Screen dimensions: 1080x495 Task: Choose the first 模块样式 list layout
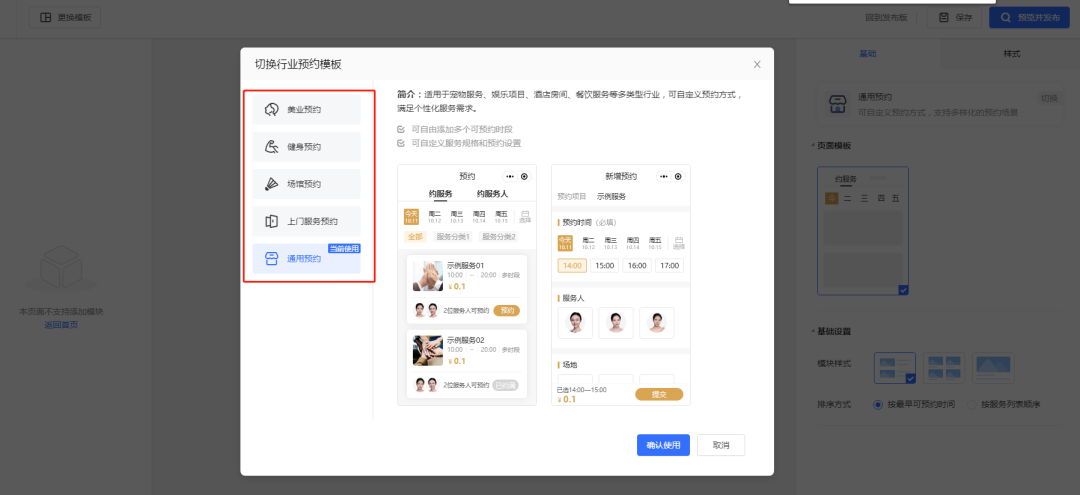[x=895, y=368]
